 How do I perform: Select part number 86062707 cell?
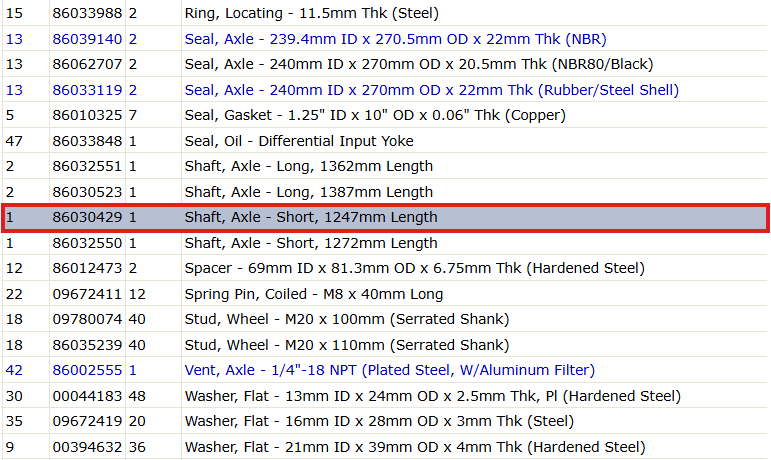point(87,64)
